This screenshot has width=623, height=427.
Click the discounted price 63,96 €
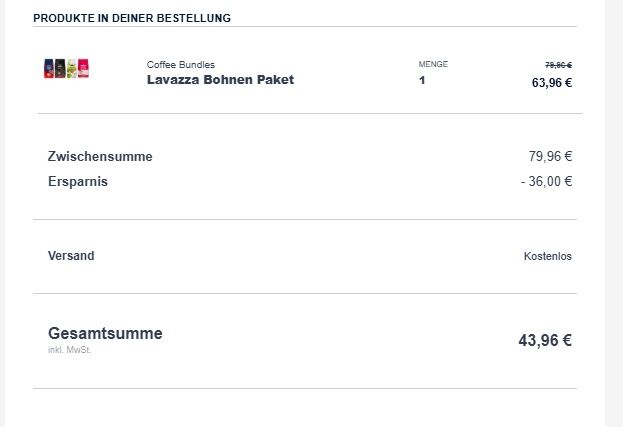[552, 83]
